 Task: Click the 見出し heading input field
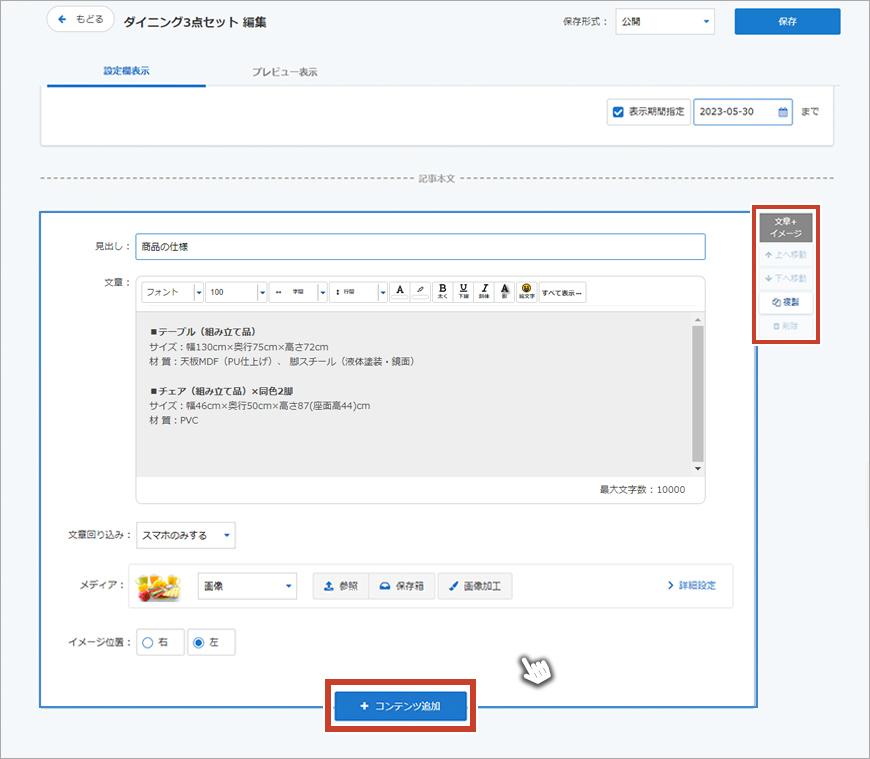click(x=420, y=246)
